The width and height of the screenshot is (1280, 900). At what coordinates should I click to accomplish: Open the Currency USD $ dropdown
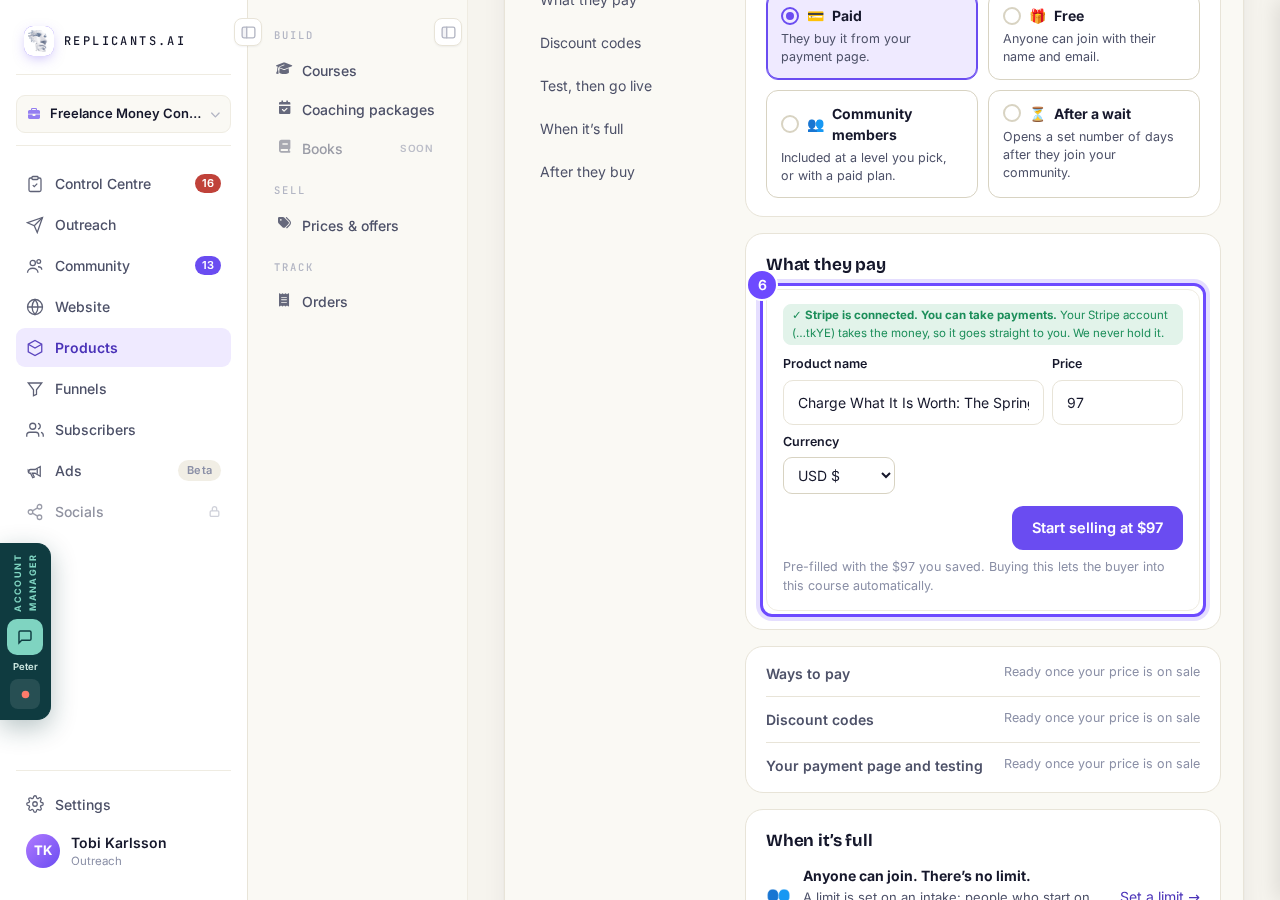coord(839,476)
